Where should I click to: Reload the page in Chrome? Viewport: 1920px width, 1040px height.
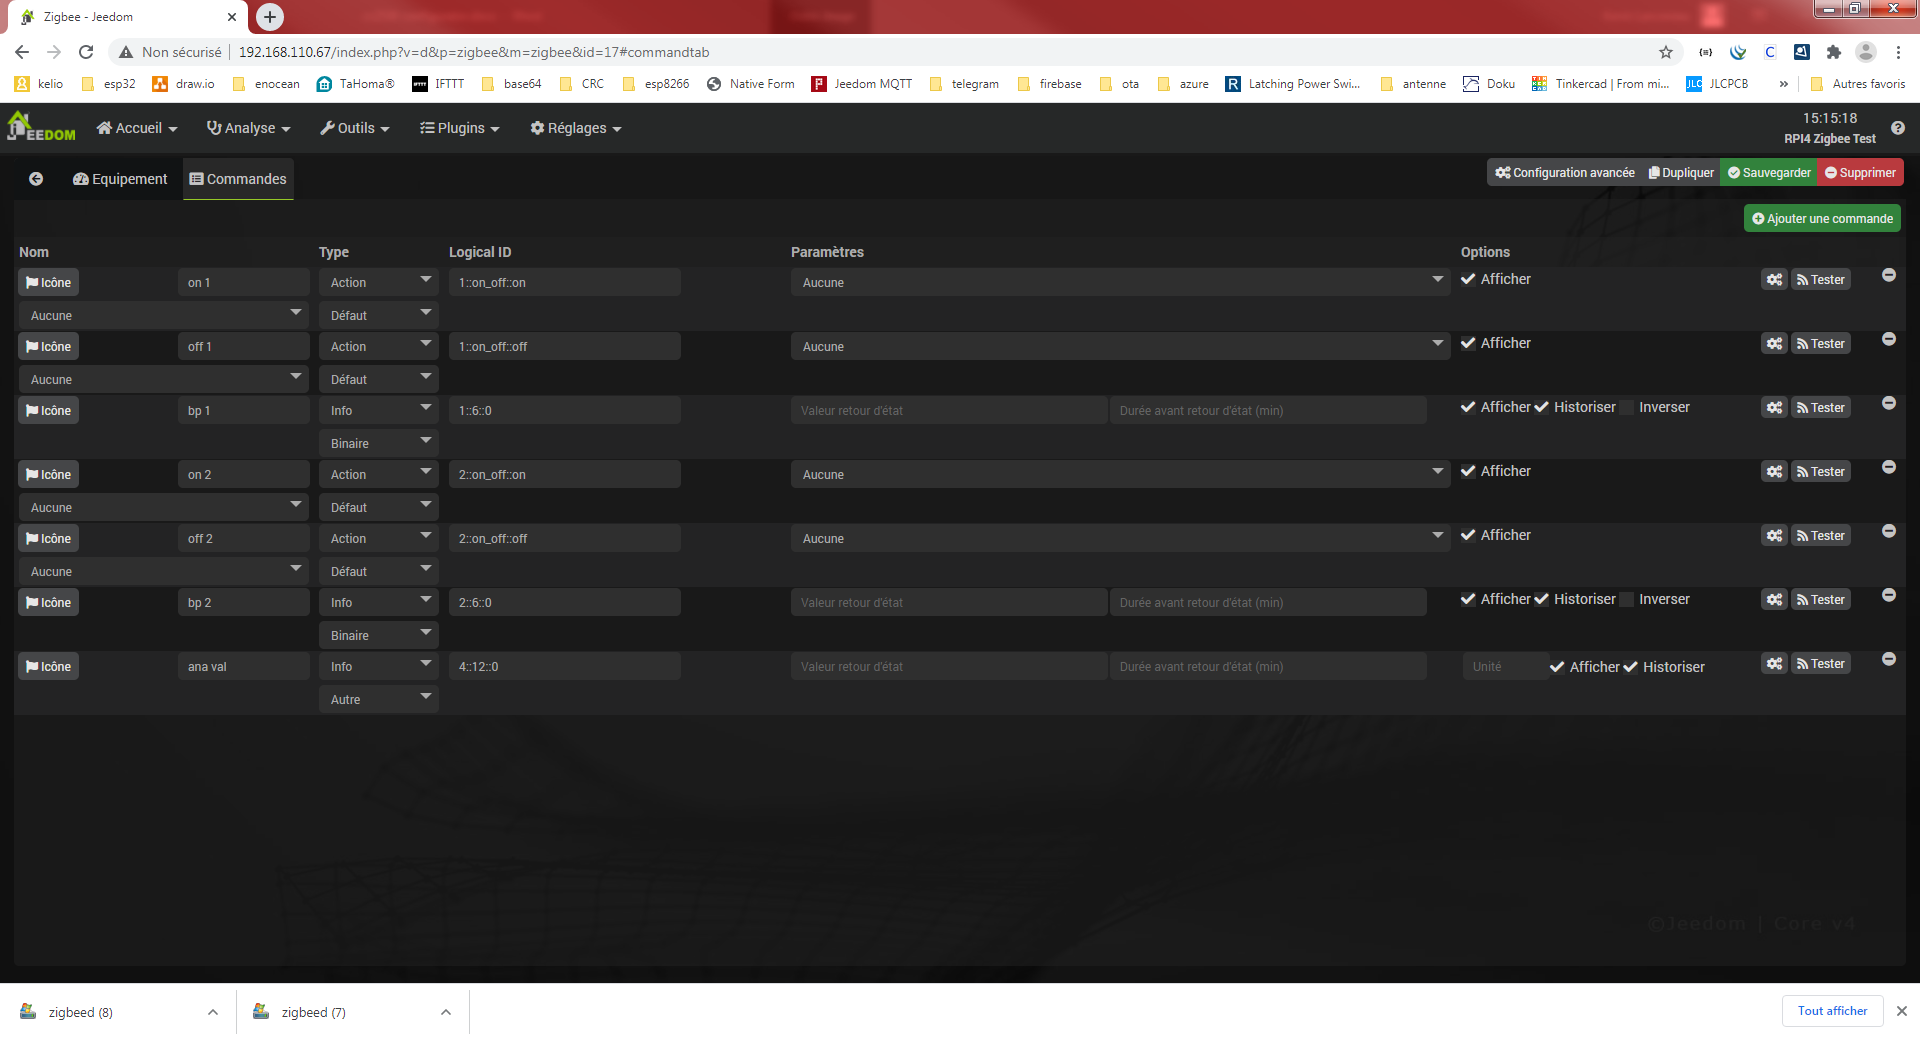(86, 52)
